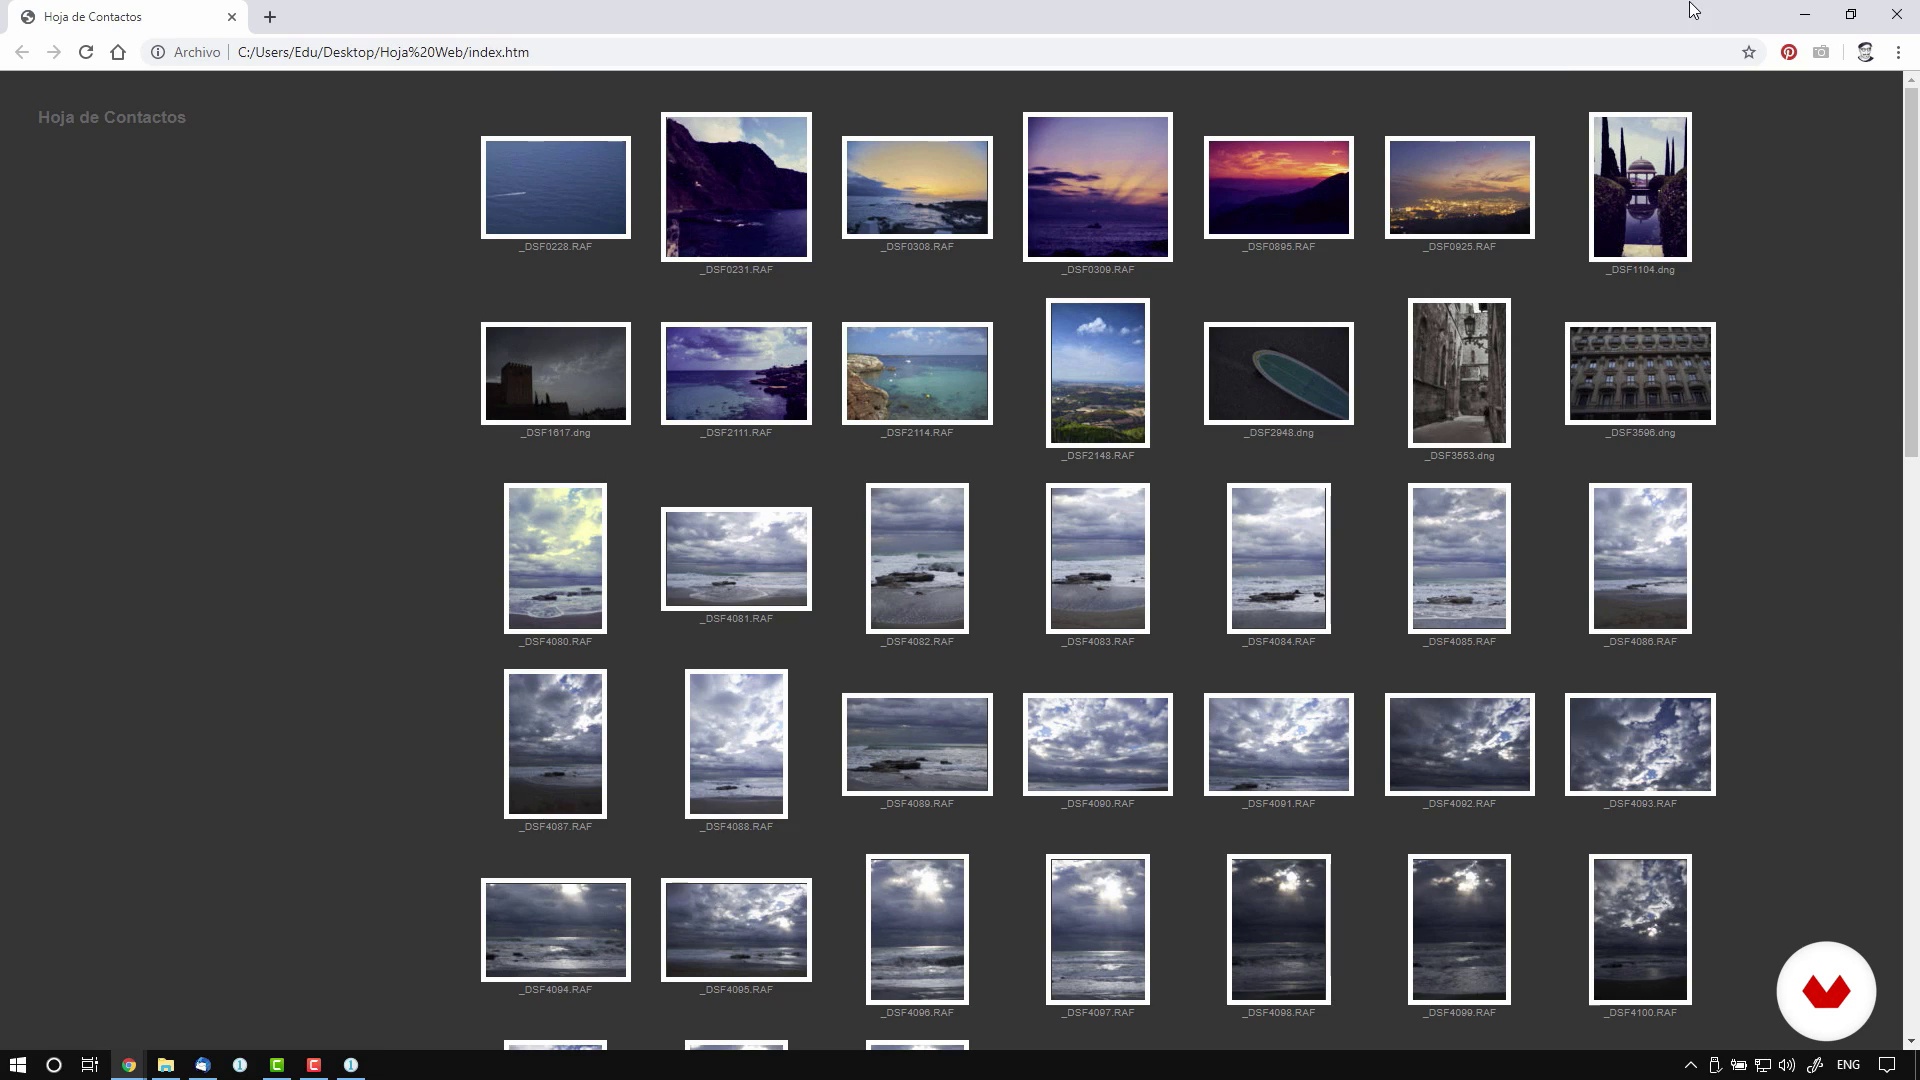Open the red Camtasia recorder icon
This screenshot has width=1920, height=1080.
314,1065
